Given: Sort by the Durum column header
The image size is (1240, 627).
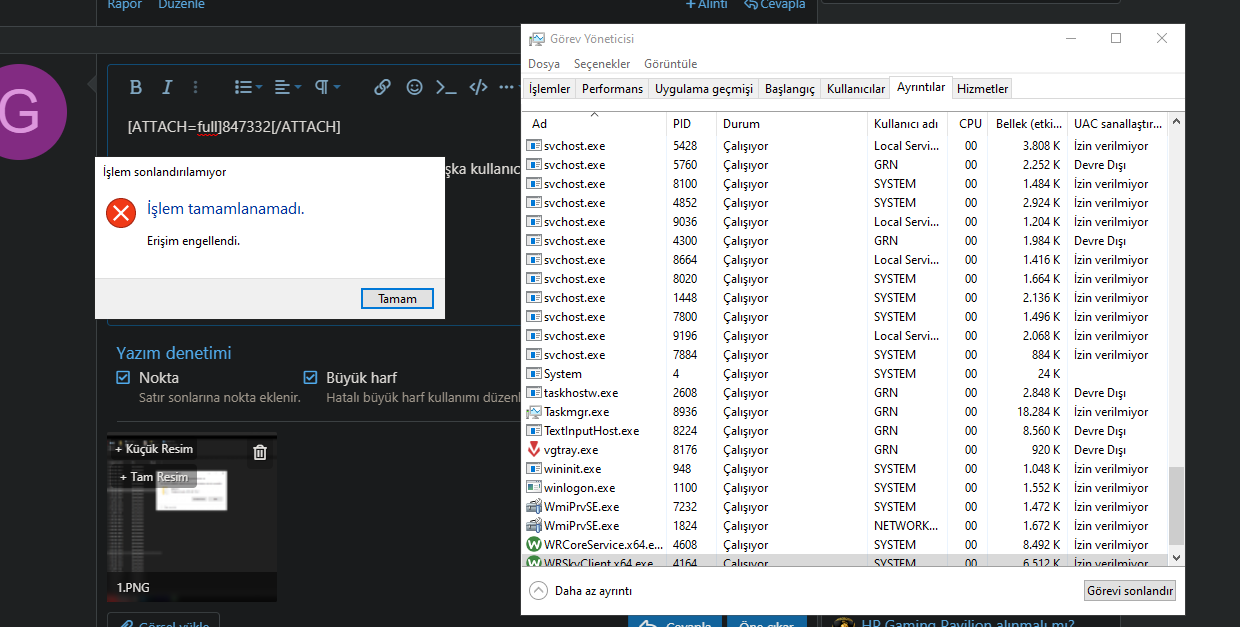Looking at the screenshot, I should point(792,124).
